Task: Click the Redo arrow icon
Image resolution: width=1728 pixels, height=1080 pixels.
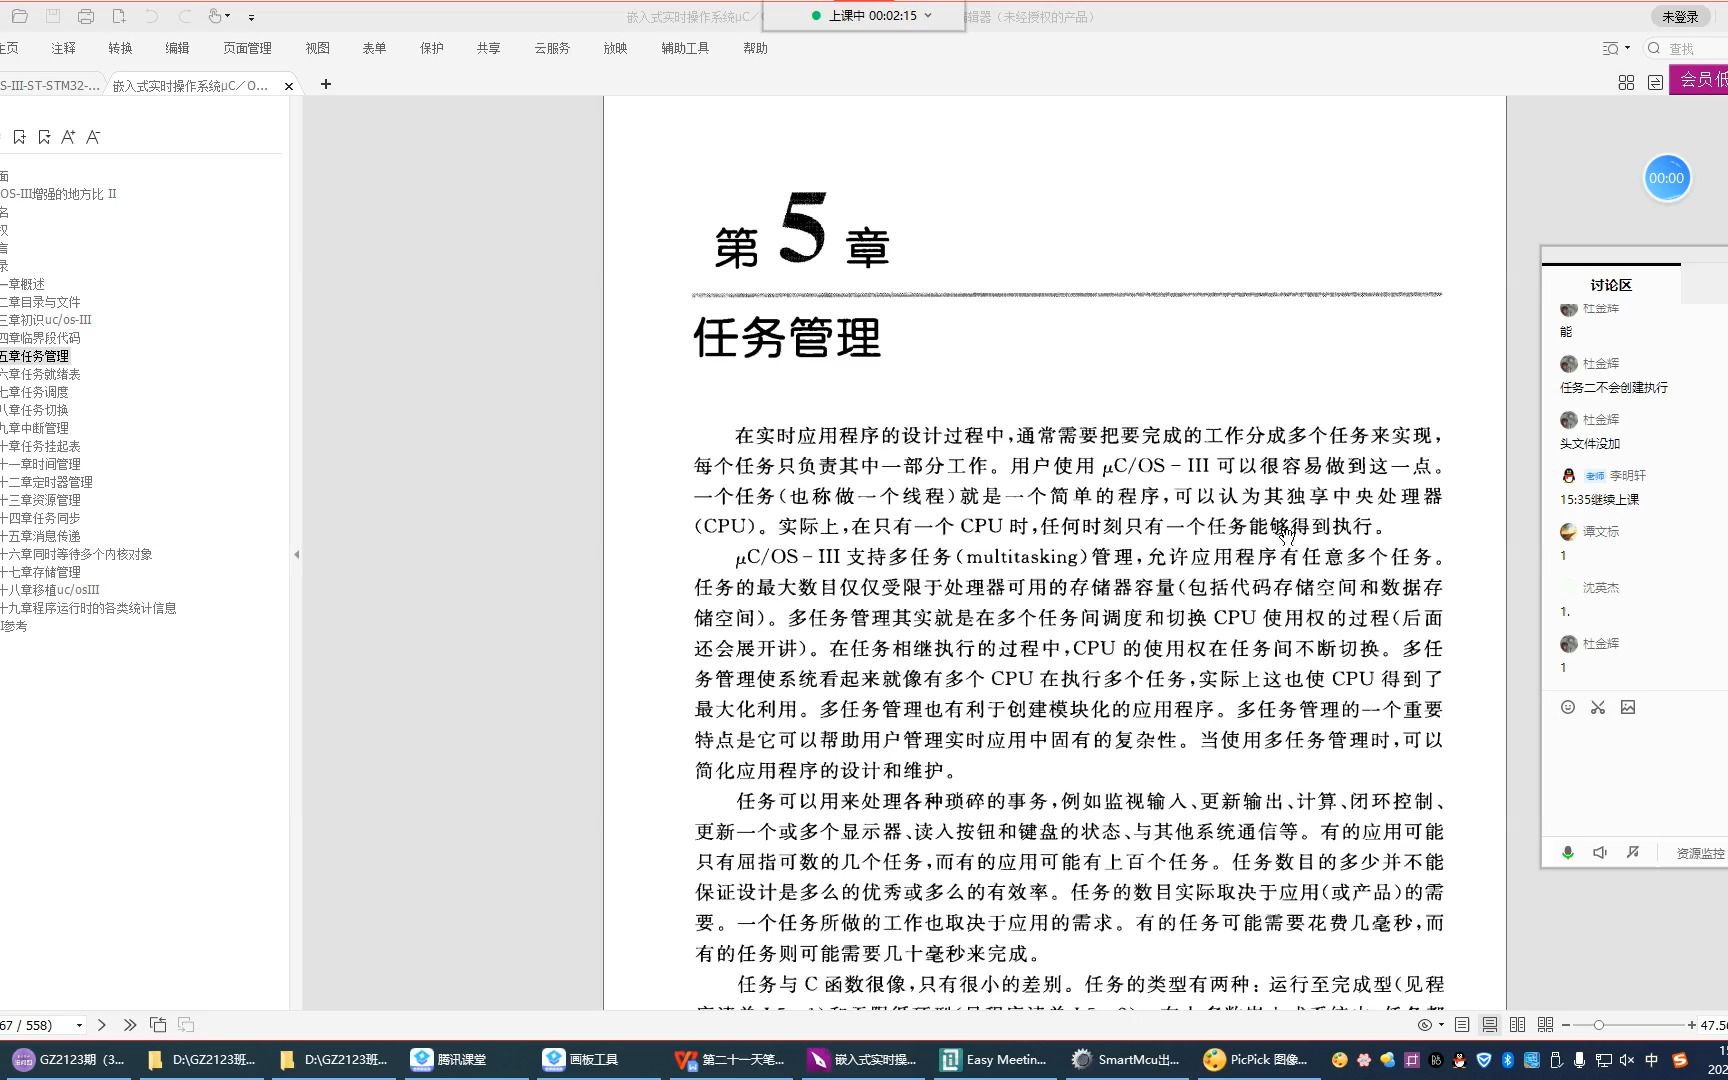Action: tap(184, 16)
